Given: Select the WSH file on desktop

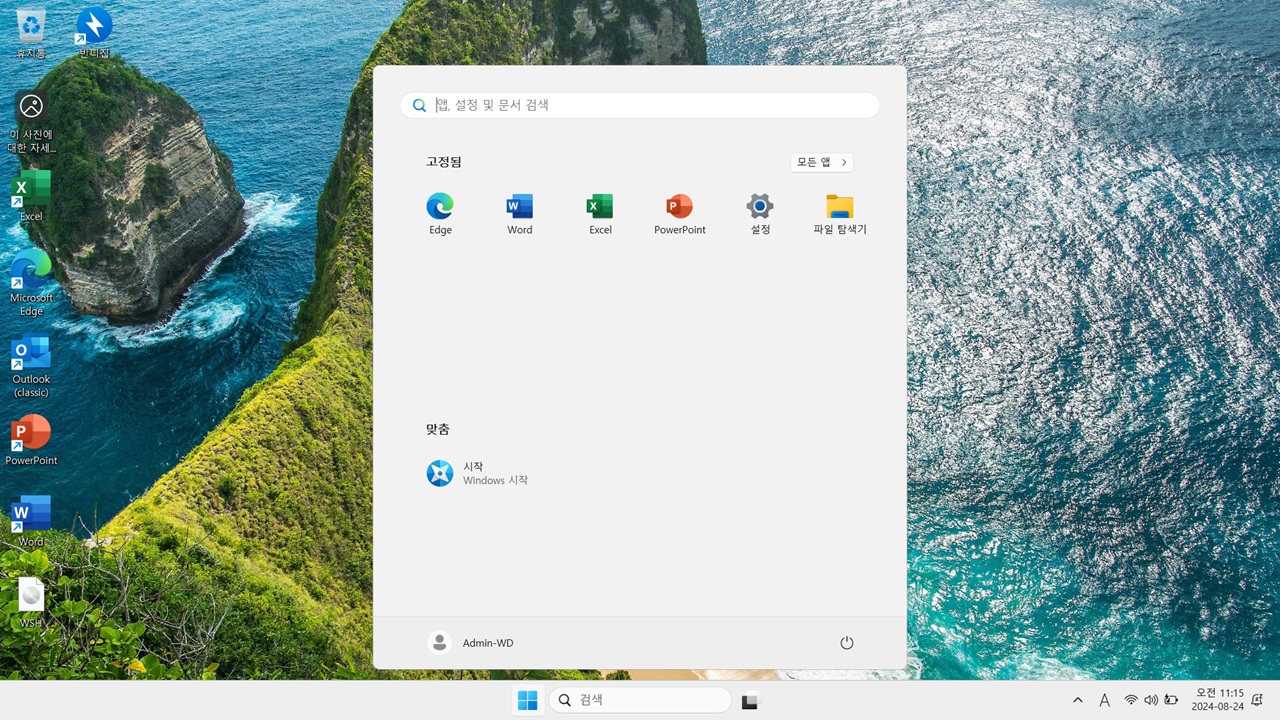Looking at the screenshot, I should (x=31, y=603).
